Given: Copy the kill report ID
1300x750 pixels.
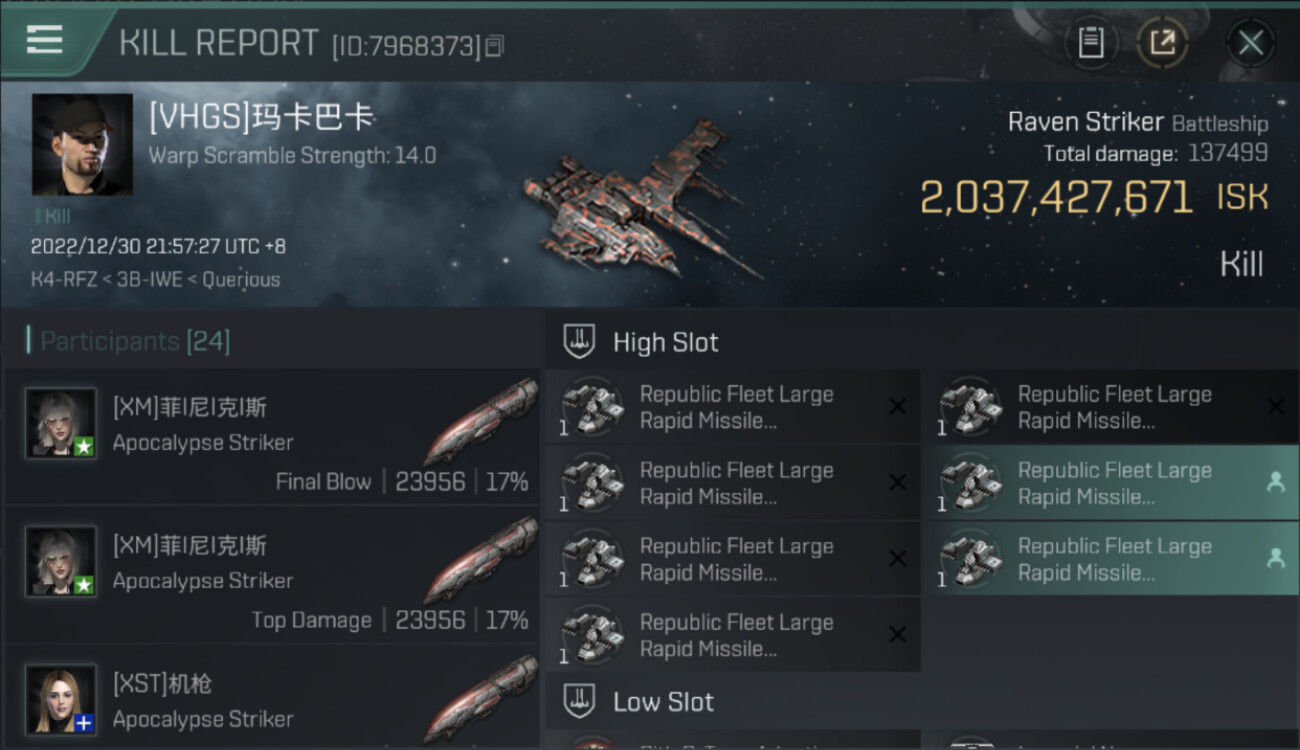Looking at the screenshot, I should pos(494,46).
